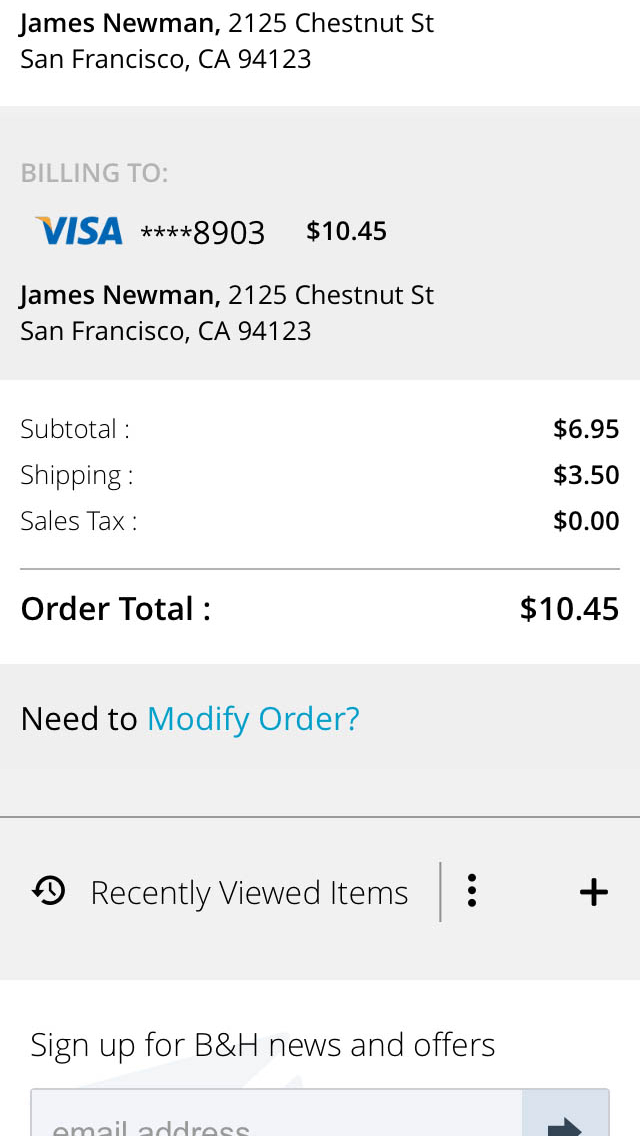Select the billing address under Visa card
The image size is (640, 1136).
pyautogui.click(x=227, y=313)
